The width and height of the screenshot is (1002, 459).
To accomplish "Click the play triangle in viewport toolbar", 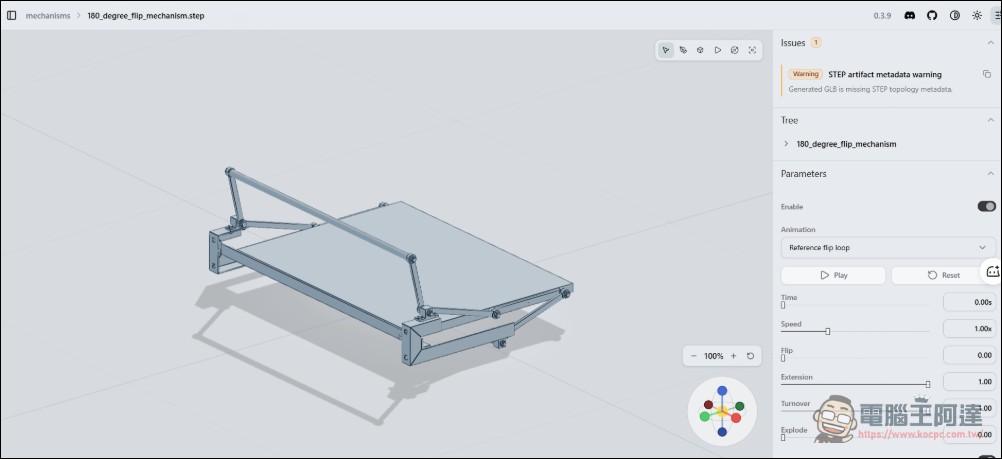I will coord(718,50).
